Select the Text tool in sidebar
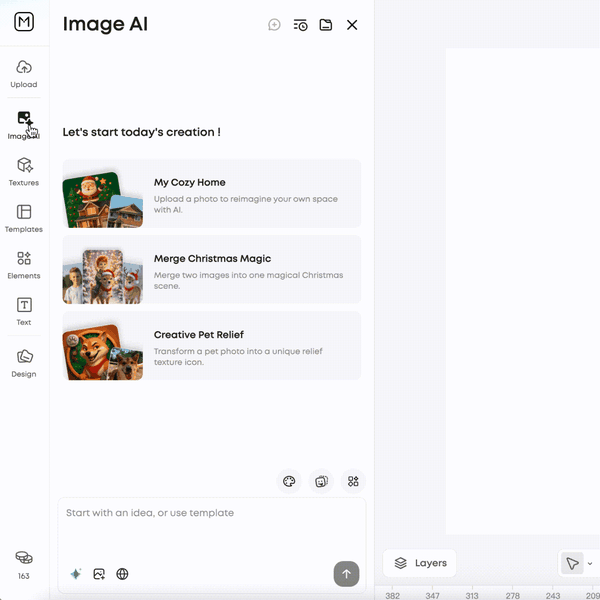This screenshot has width=600, height=600. [24, 311]
